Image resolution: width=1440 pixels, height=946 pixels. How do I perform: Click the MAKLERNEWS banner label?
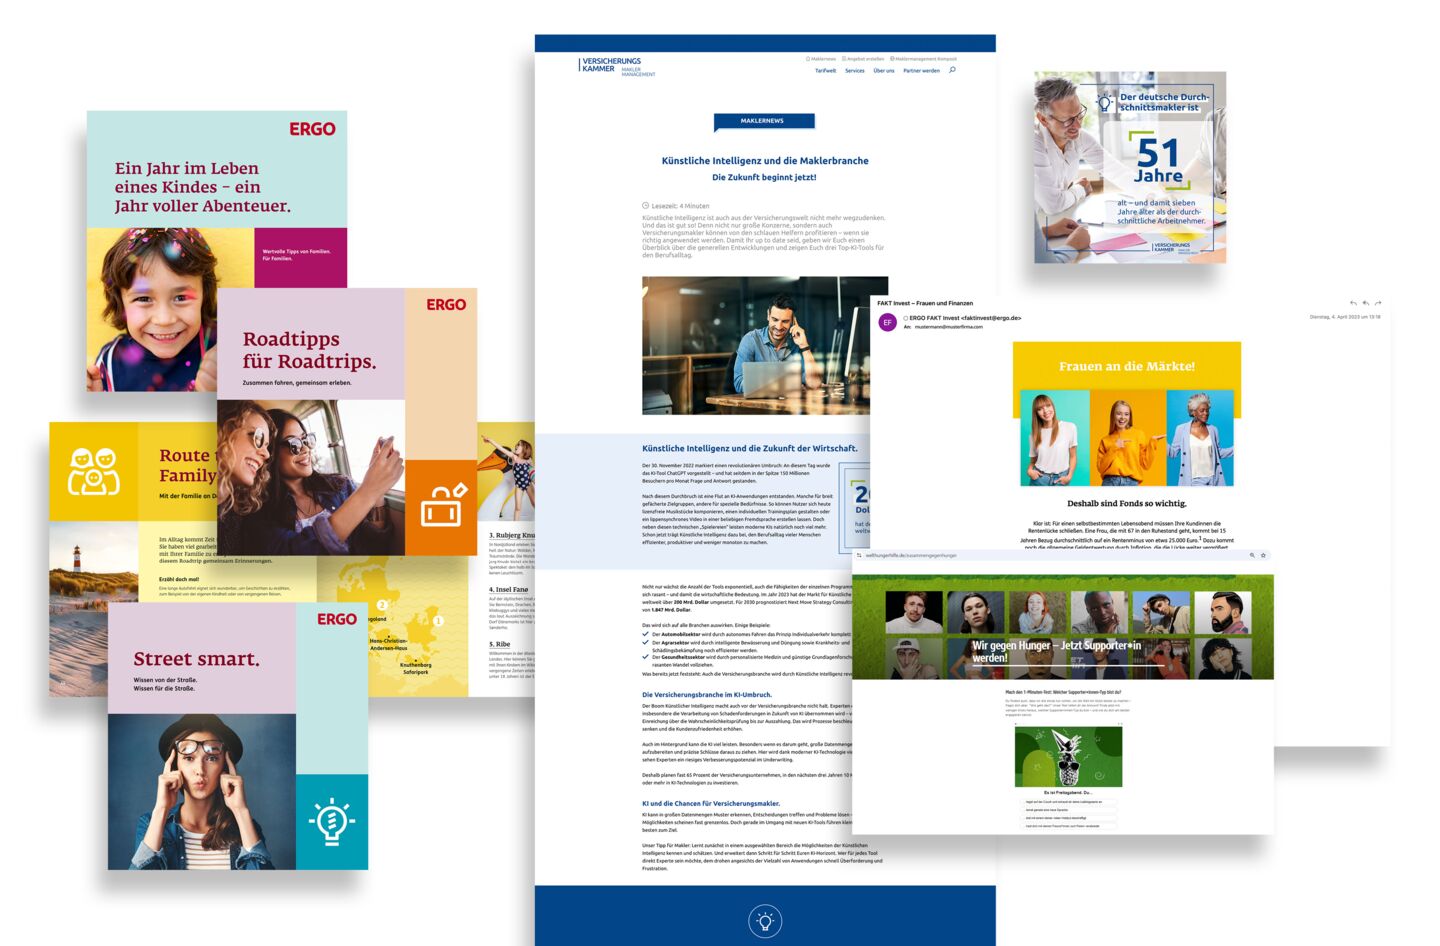pos(762,121)
